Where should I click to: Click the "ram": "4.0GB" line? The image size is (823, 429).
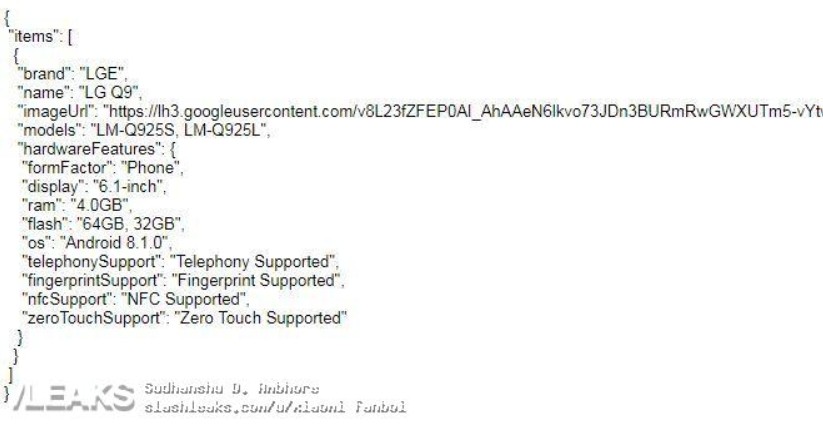click(77, 205)
